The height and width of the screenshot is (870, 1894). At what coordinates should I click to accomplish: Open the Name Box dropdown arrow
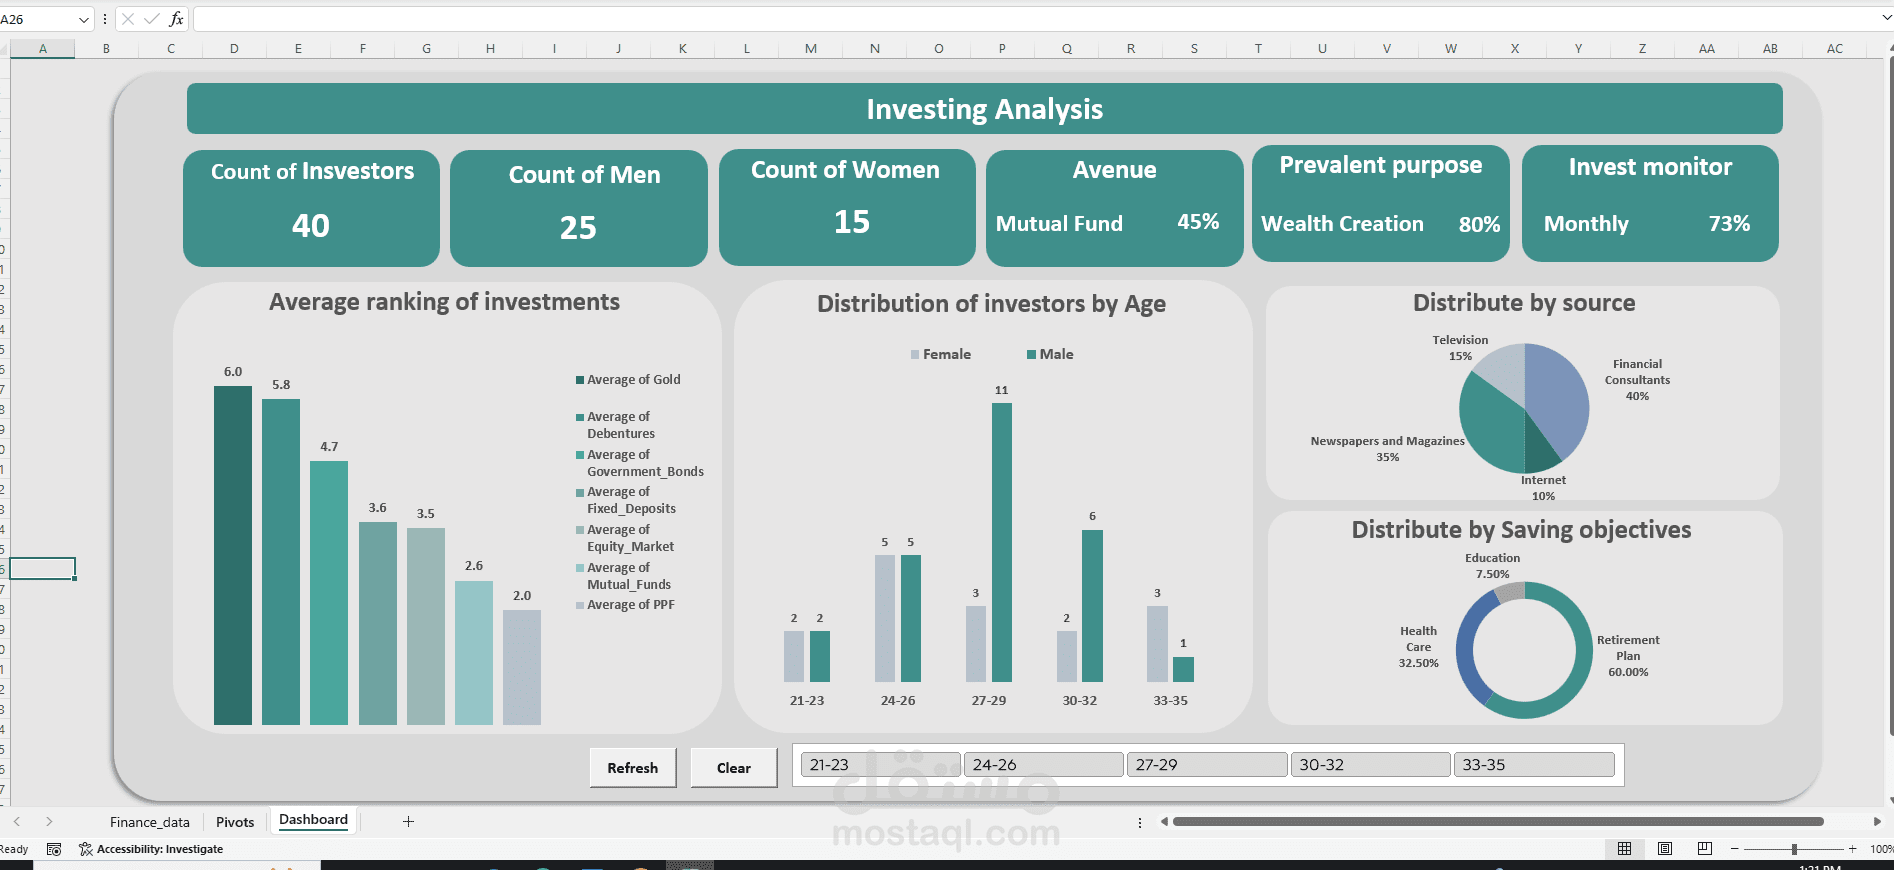pyautogui.click(x=84, y=19)
